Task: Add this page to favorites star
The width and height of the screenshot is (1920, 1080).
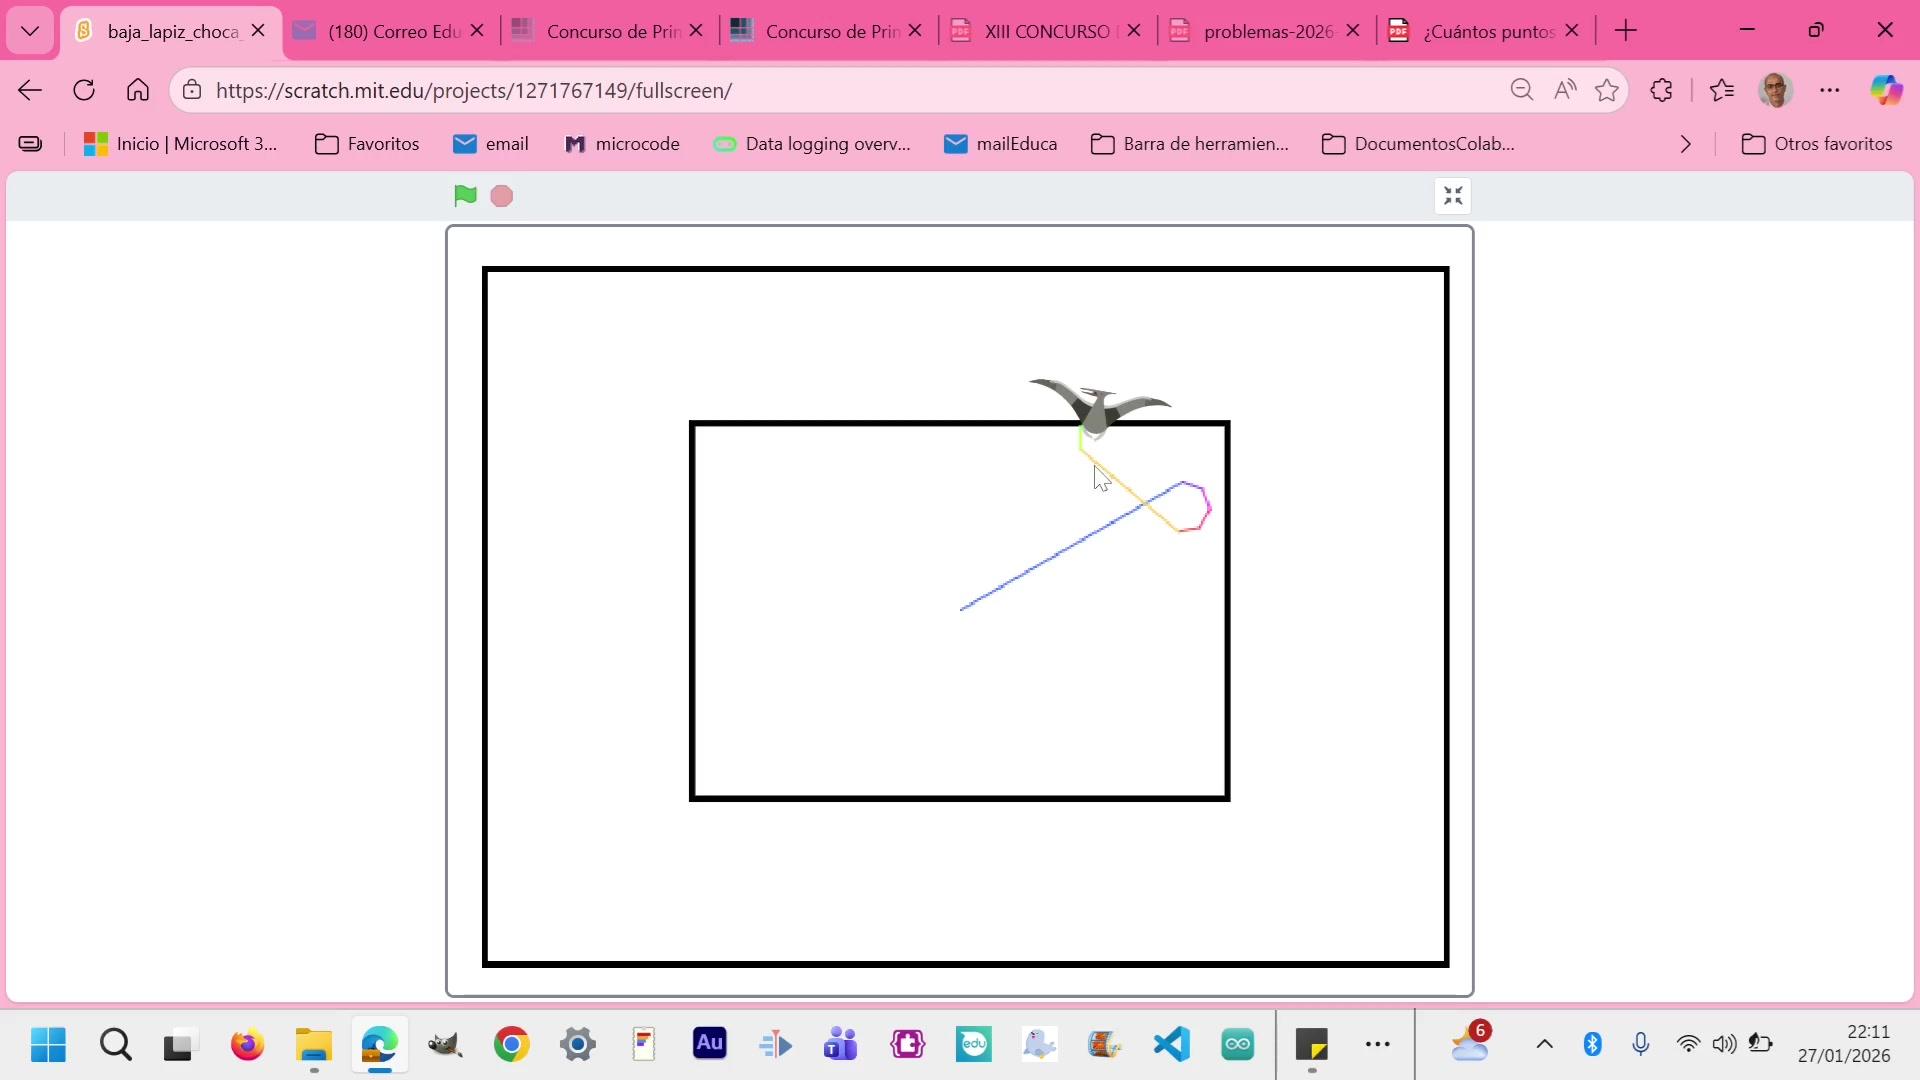Action: point(1607,91)
